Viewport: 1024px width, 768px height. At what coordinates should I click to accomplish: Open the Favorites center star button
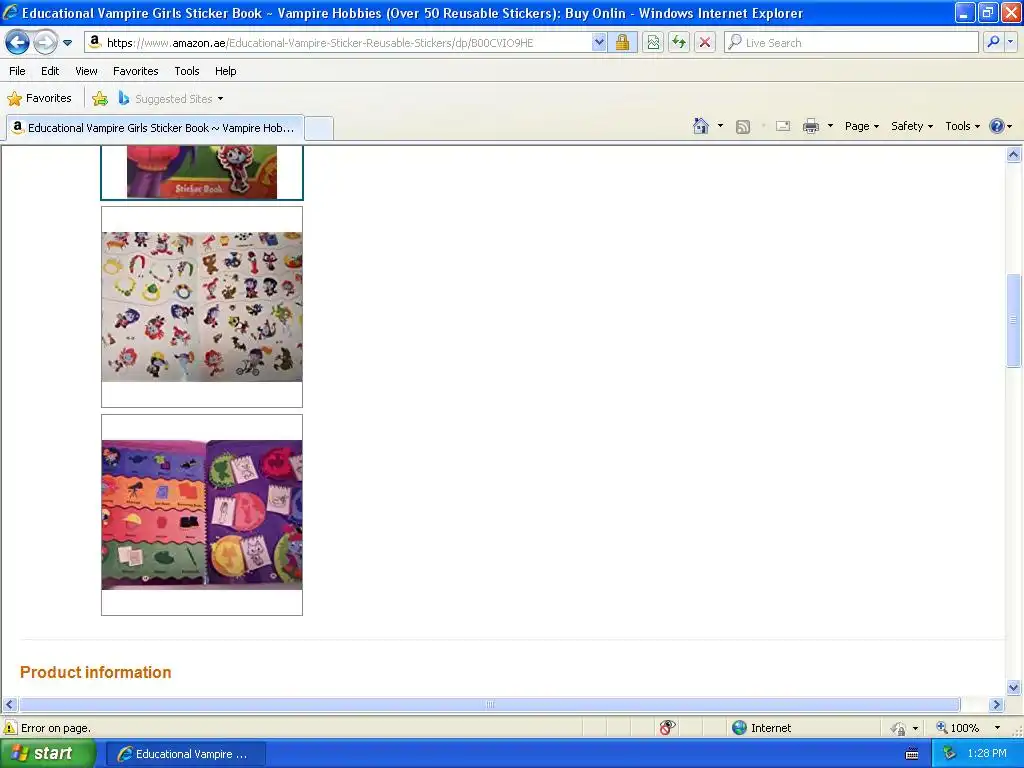(x=39, y=99)
